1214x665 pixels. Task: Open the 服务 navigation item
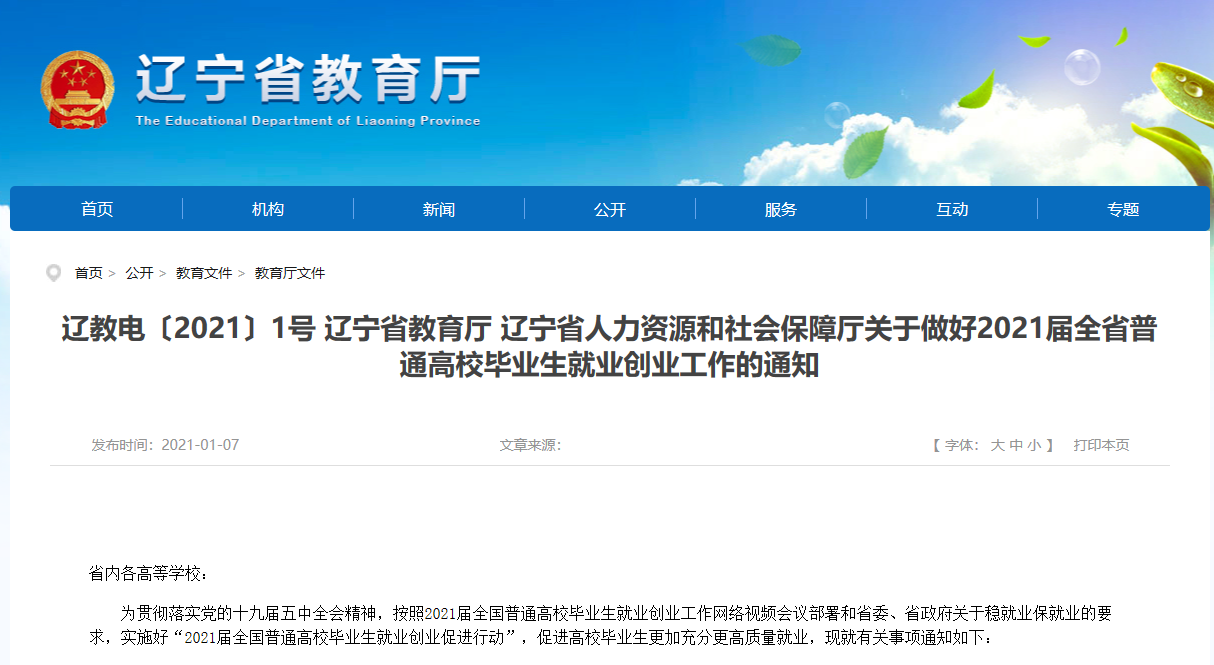point(781,209)
